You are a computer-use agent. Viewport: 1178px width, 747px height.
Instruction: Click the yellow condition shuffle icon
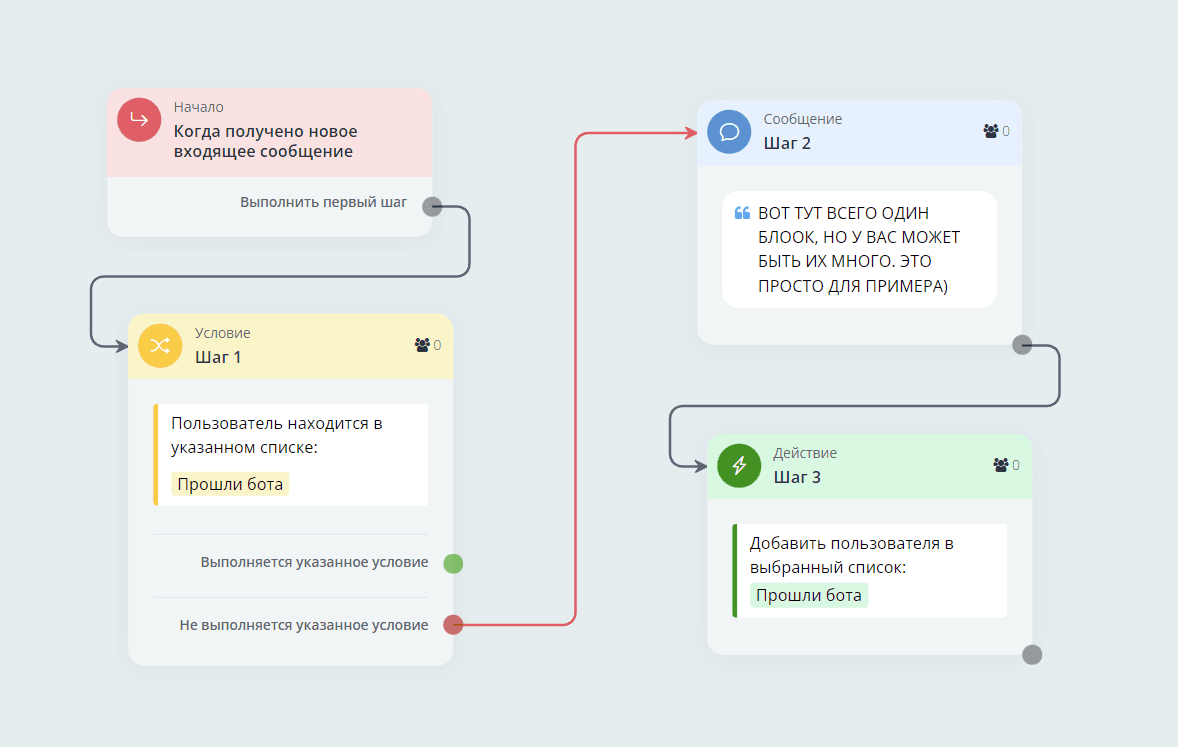click(x=159, y=346)
